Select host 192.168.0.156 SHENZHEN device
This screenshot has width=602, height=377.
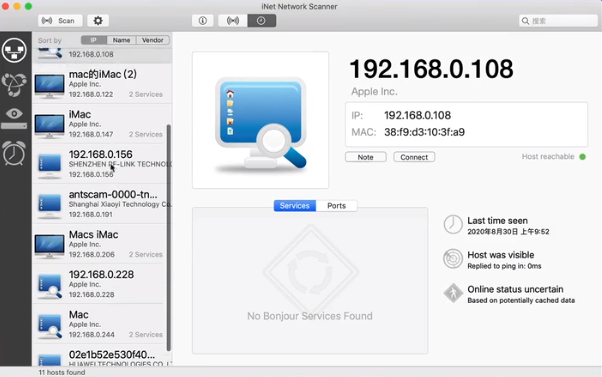pos(102,164)
